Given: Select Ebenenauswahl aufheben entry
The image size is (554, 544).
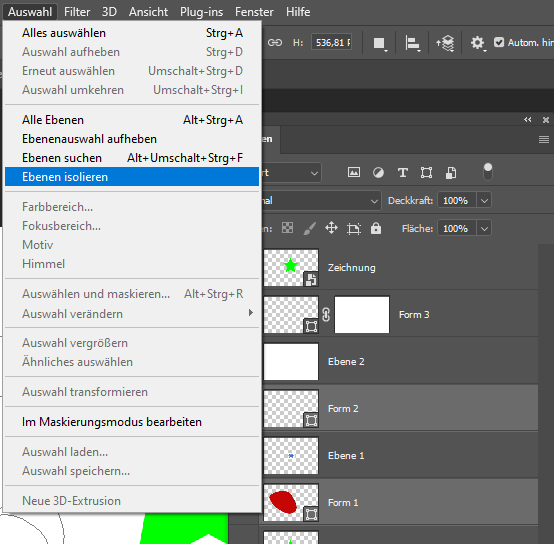Looking at the screenshot, I should [132, 139].
